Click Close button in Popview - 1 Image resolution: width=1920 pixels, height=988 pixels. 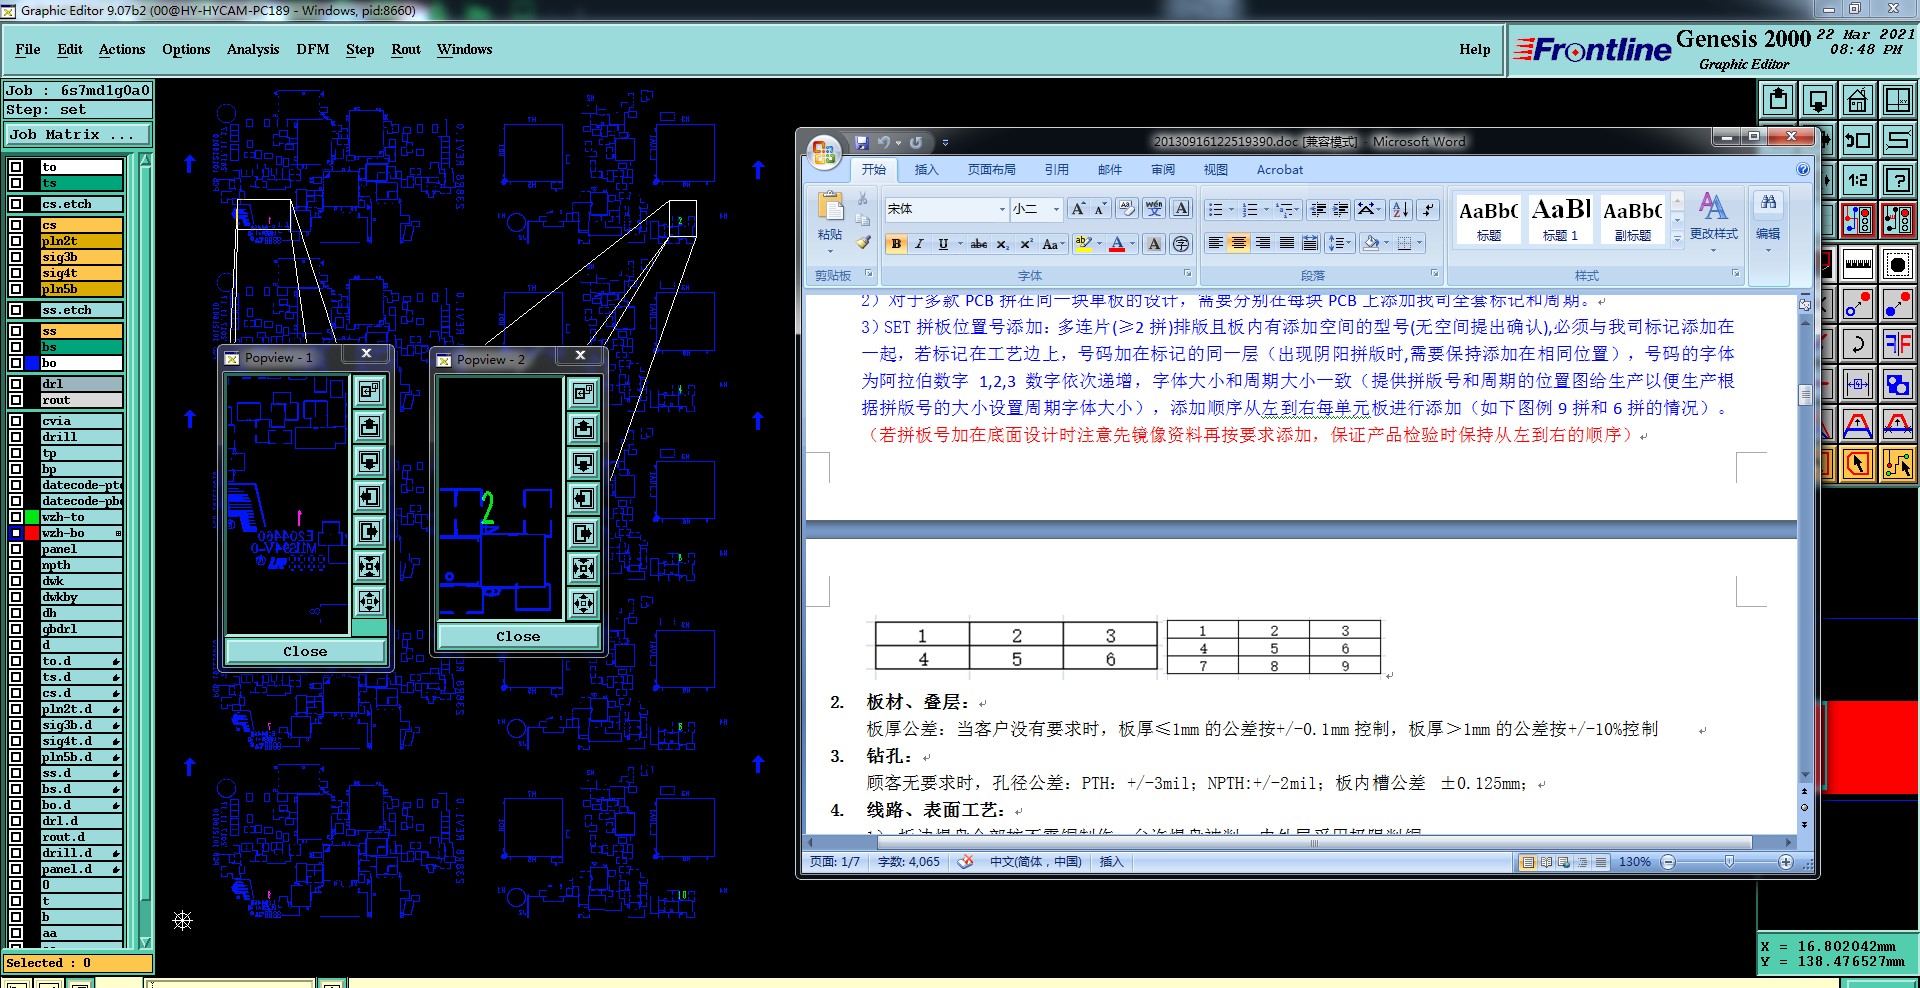pos(305,651)
